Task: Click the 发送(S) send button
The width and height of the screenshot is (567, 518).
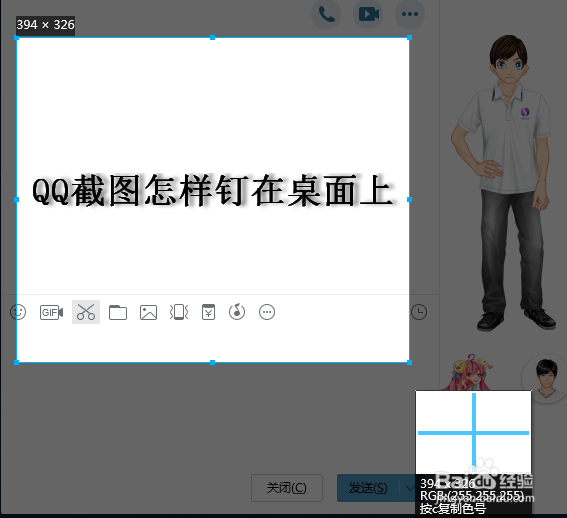Action: pyautogui.click(x=367, y=488)
